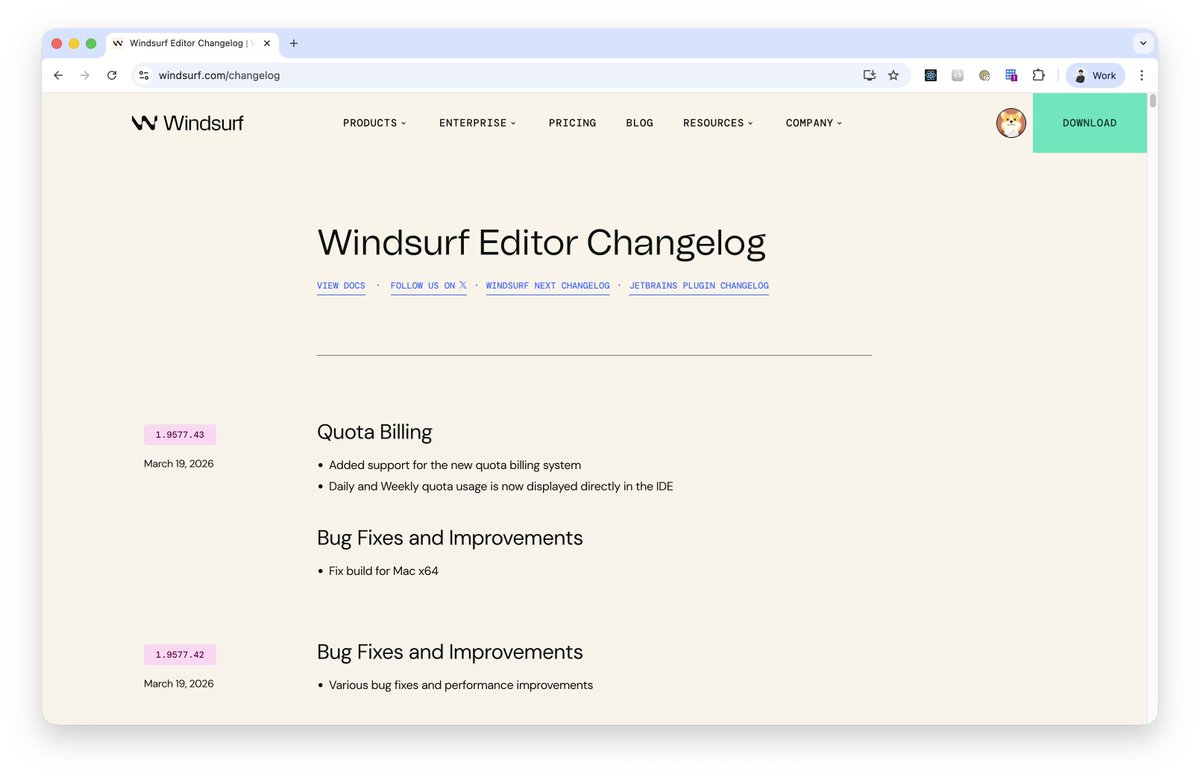
Task: Open the cookie extension icon
Action: (x=985, y=75)
